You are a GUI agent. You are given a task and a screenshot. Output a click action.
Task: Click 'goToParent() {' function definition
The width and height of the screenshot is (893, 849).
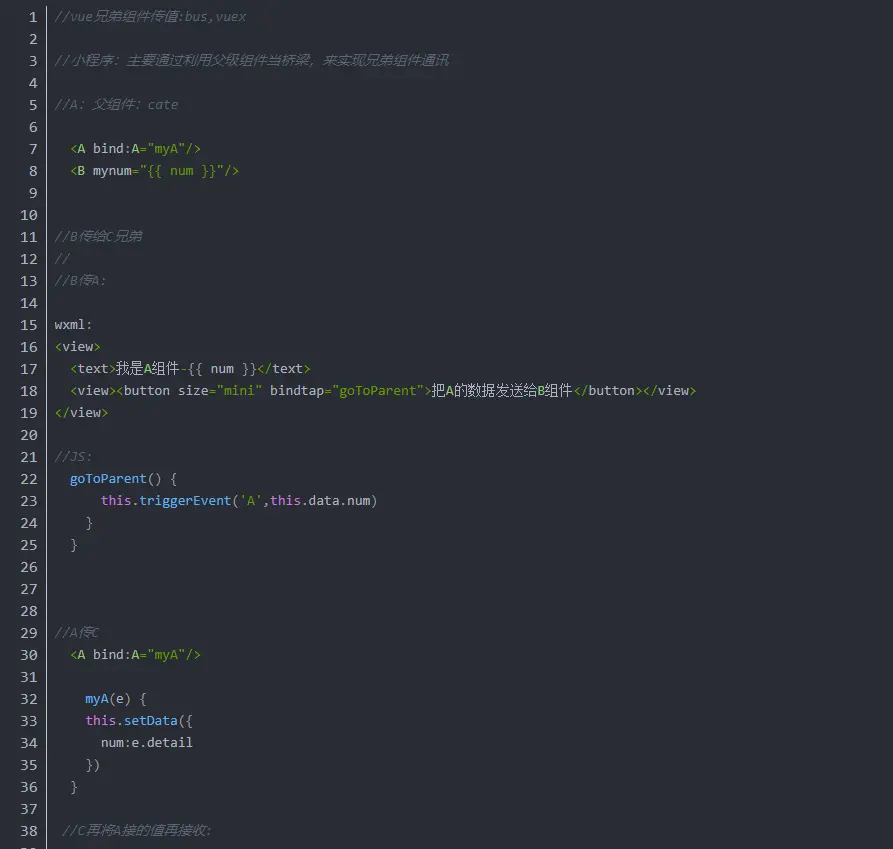coord(123,479)
